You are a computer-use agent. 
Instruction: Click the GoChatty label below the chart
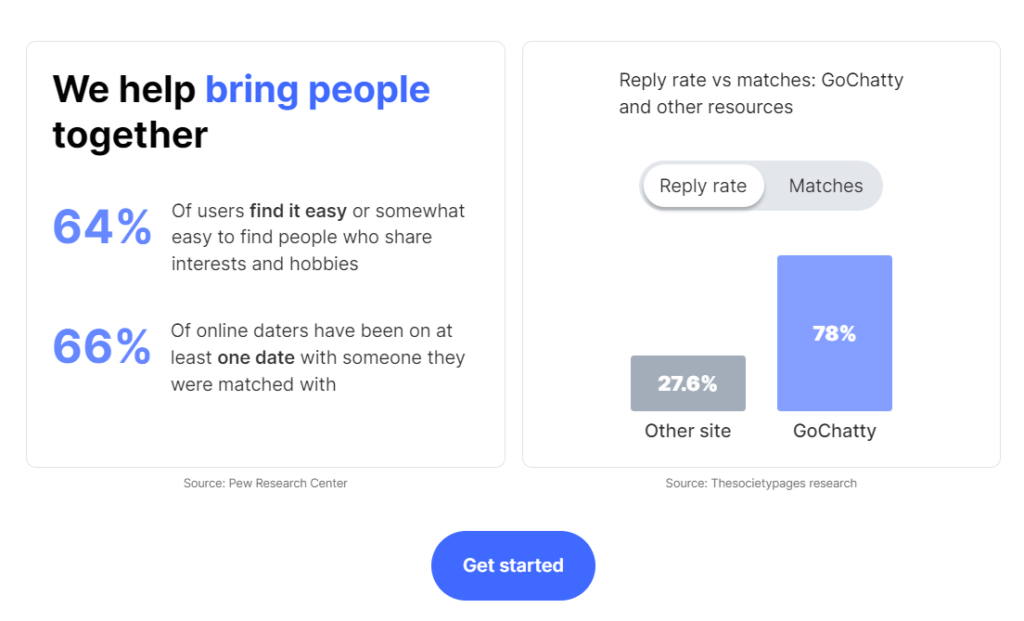(x=834, y=431)
